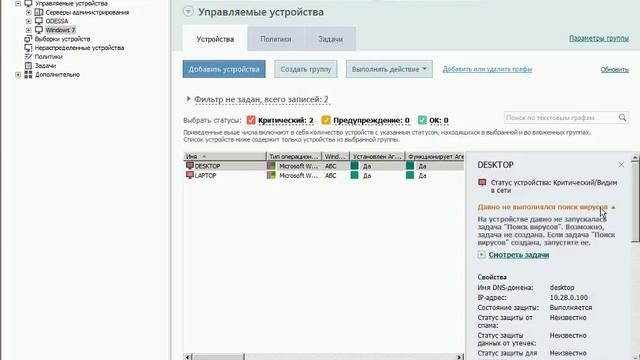Click the Задачи tree icon
Viewport: 640px width, 360px height.
tap(28, 66)
